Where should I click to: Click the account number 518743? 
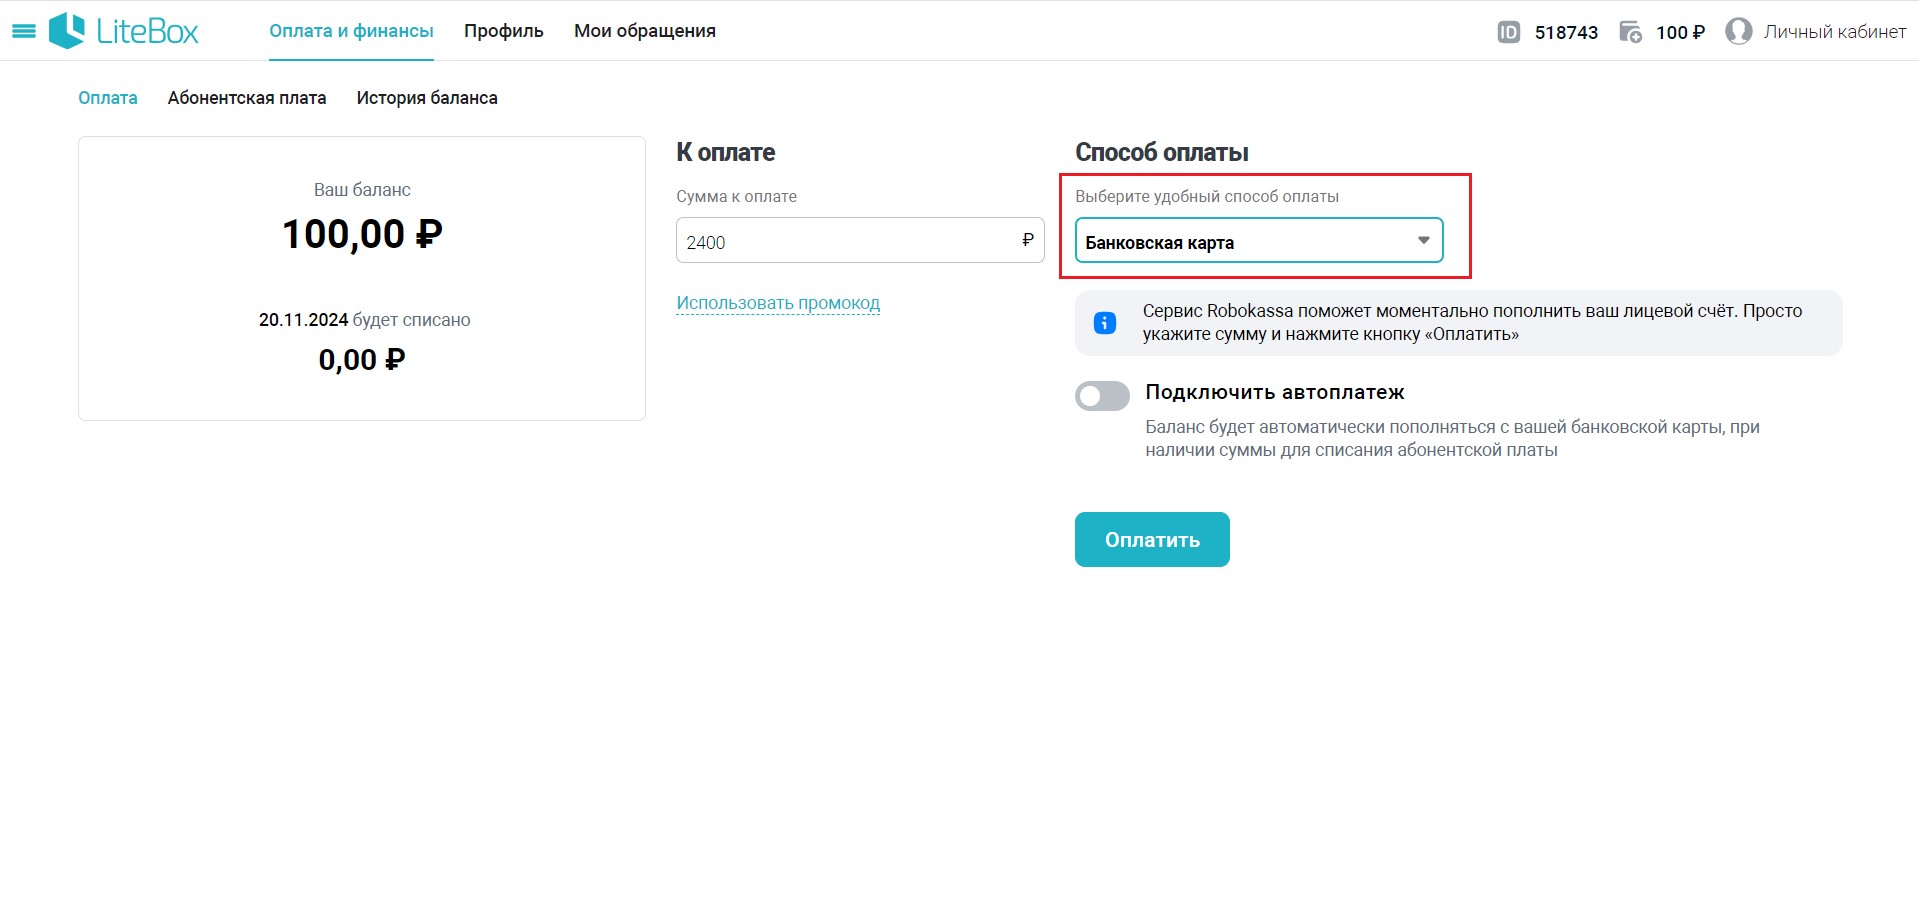pos(1566,32)
